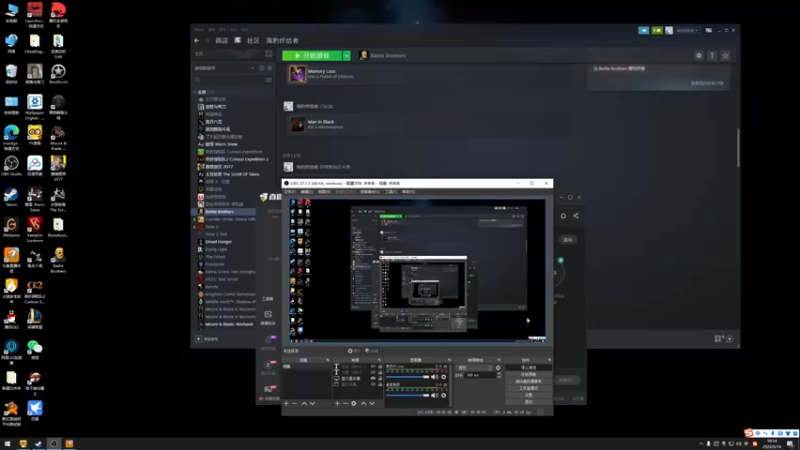Screen dimensions: 800x450
Task: Open the 社区 tab in Steam
Action: click(x=253, y=40)
